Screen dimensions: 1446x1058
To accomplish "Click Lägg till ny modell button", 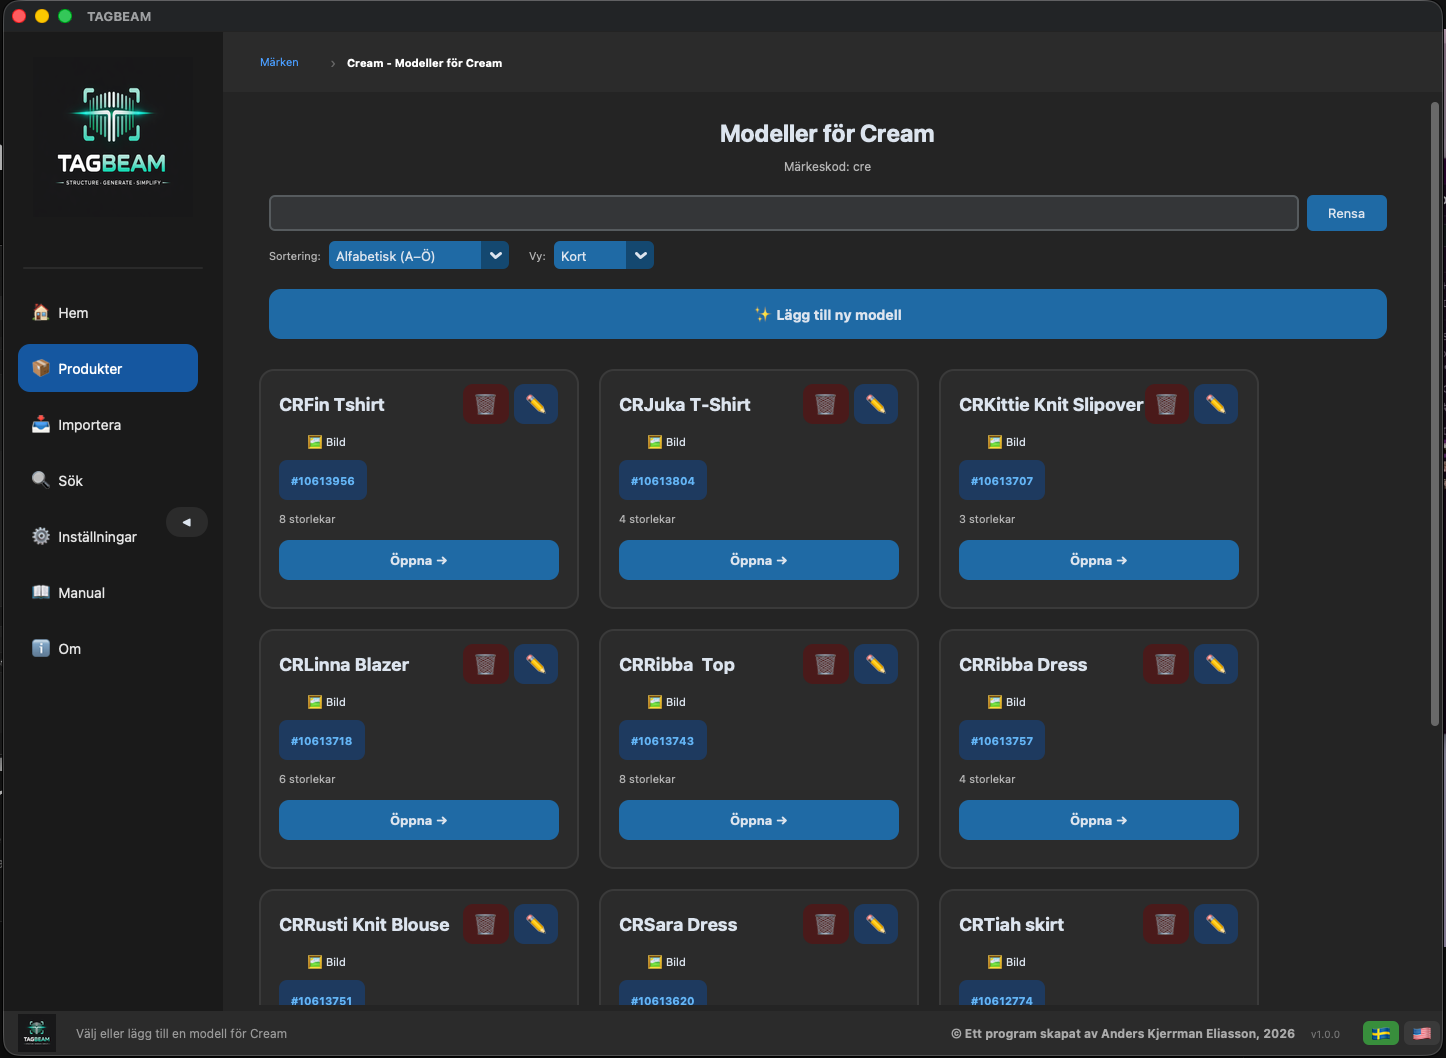I will pos(828,314).
